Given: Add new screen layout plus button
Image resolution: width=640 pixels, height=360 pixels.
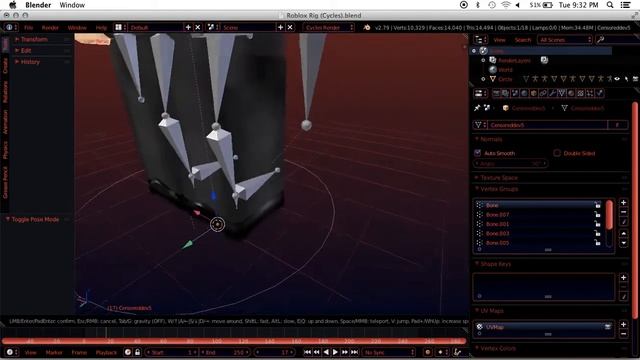Looking at the screenshot, I should (x=188, y=27).
